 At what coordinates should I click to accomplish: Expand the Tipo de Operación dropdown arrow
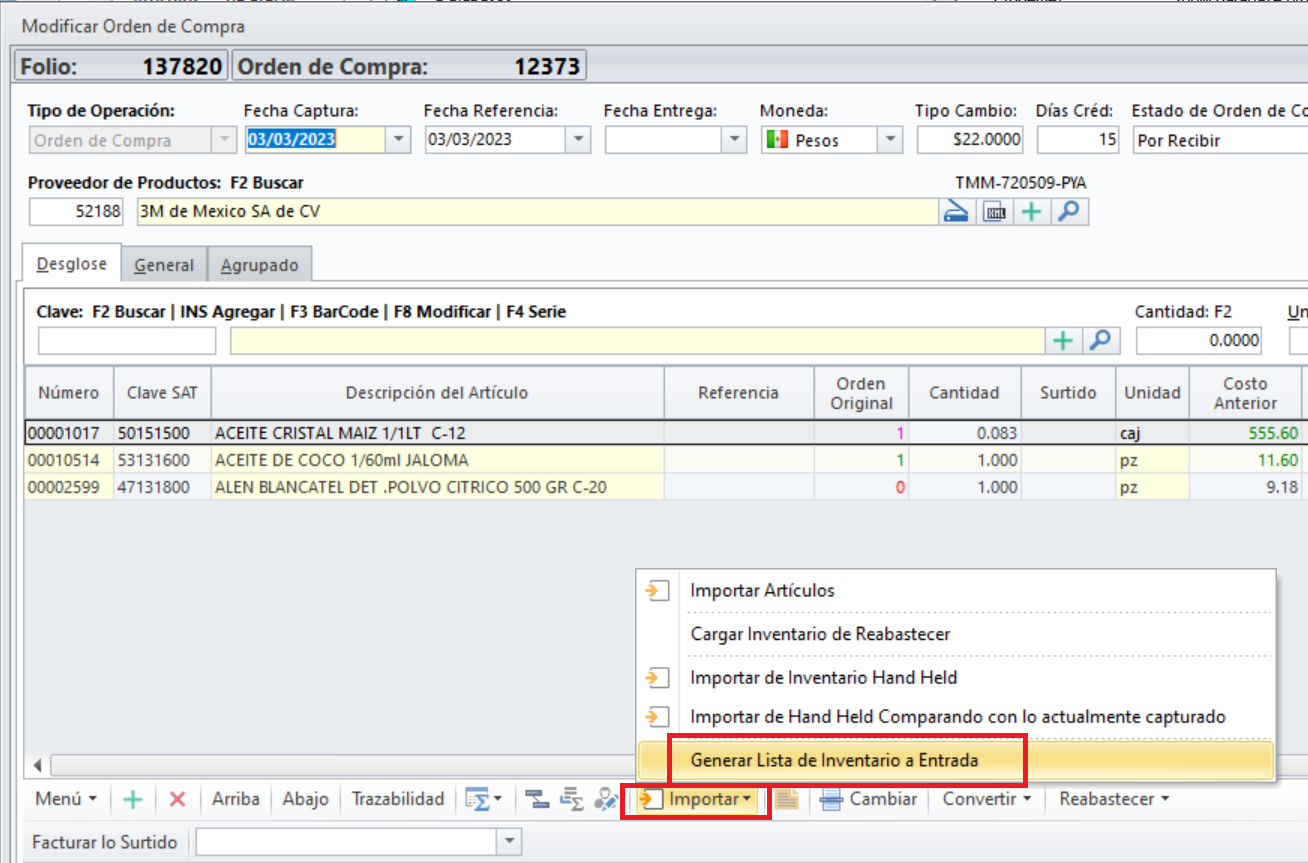(224, 140)
